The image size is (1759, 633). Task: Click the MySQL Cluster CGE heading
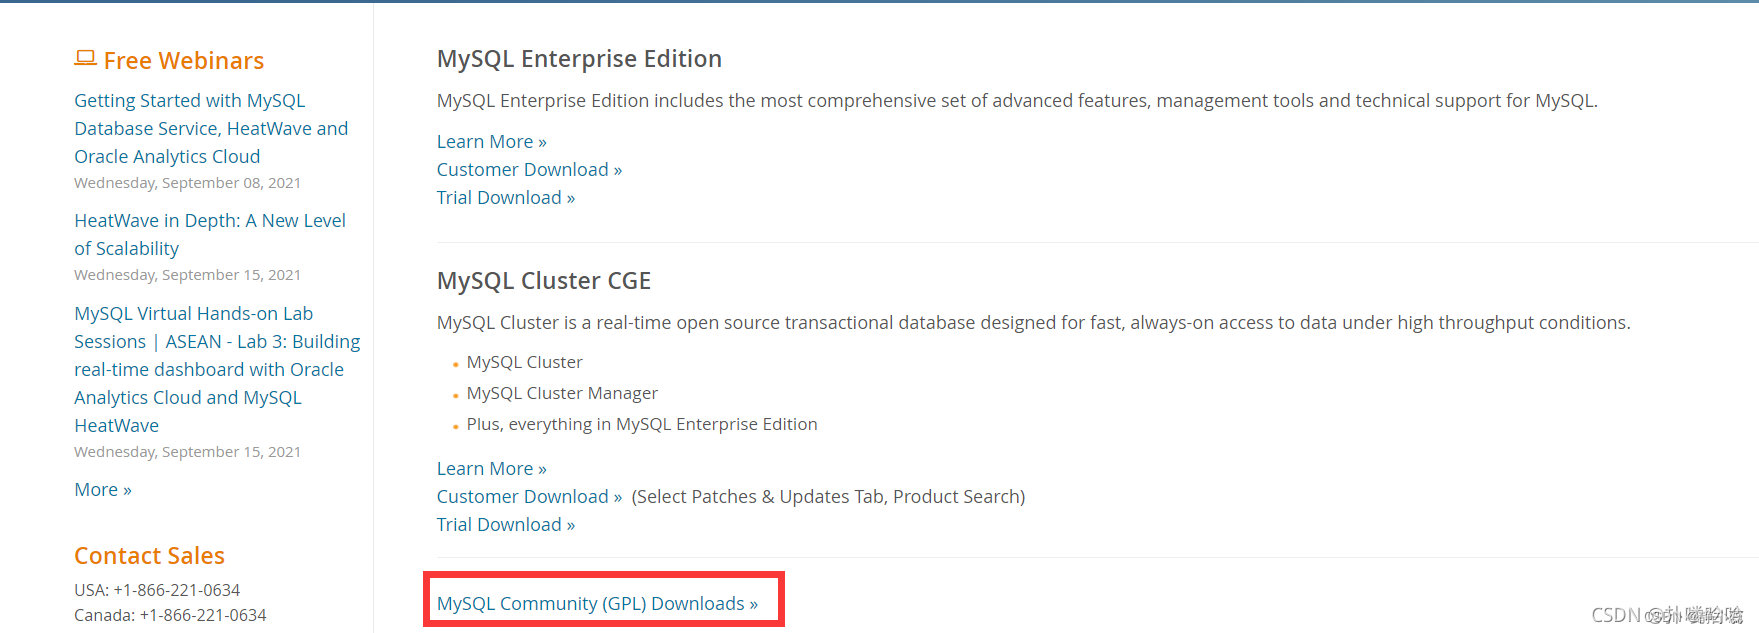tap(543, 281)
